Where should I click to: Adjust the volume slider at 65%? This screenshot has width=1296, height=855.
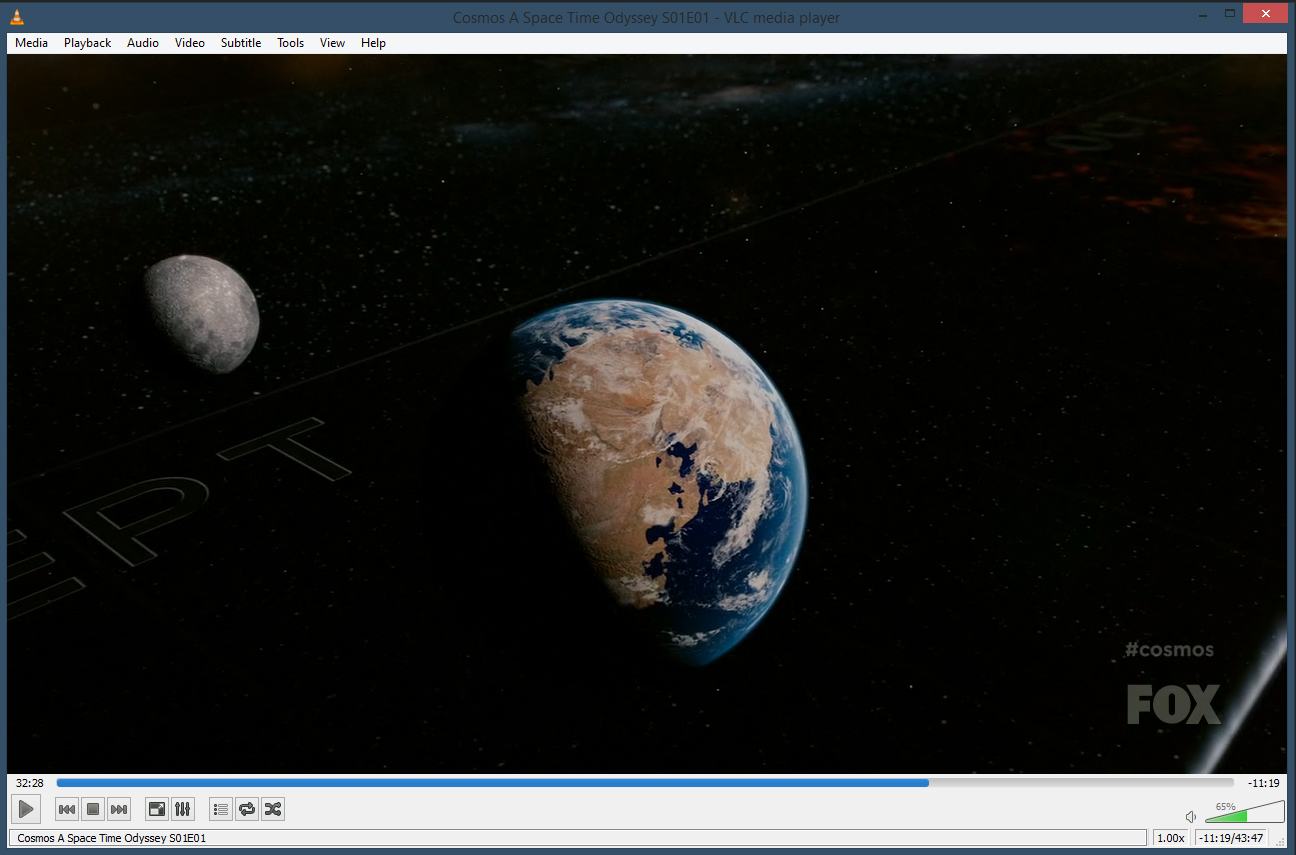coord(1244,812)
